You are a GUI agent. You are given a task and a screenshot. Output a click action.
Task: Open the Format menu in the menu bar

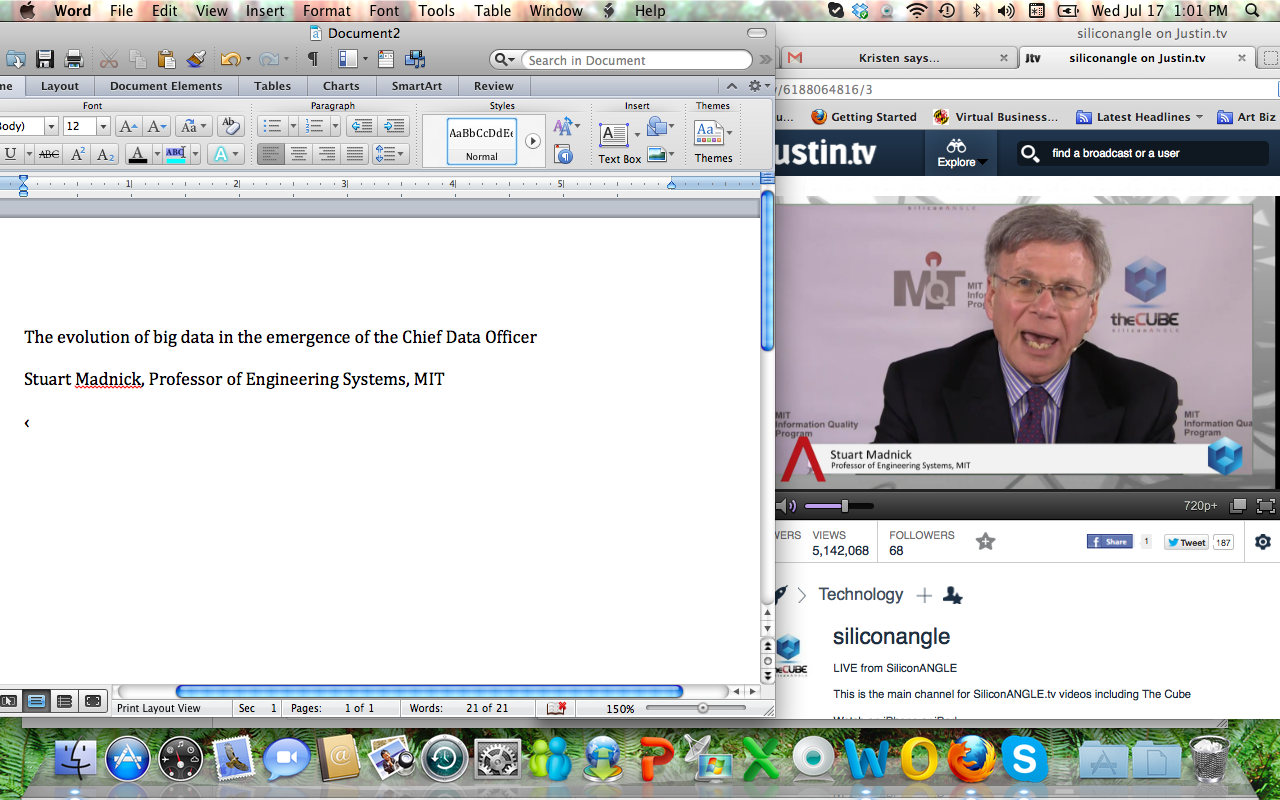click(327, 11)
